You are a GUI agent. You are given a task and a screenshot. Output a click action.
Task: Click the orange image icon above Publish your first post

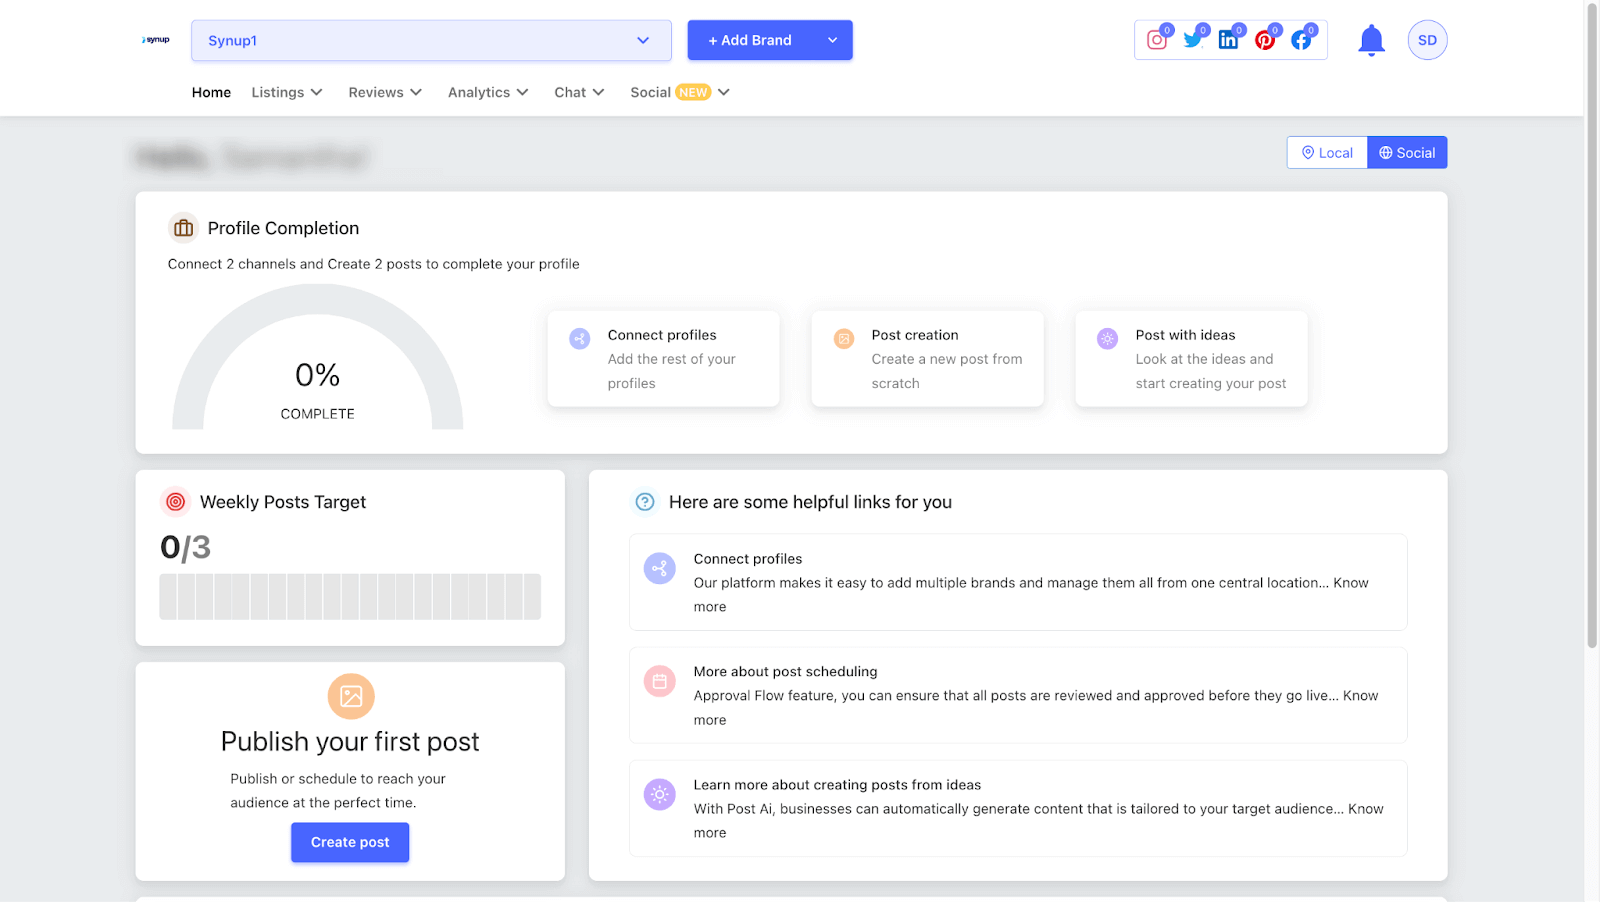[x=351, y=696]
